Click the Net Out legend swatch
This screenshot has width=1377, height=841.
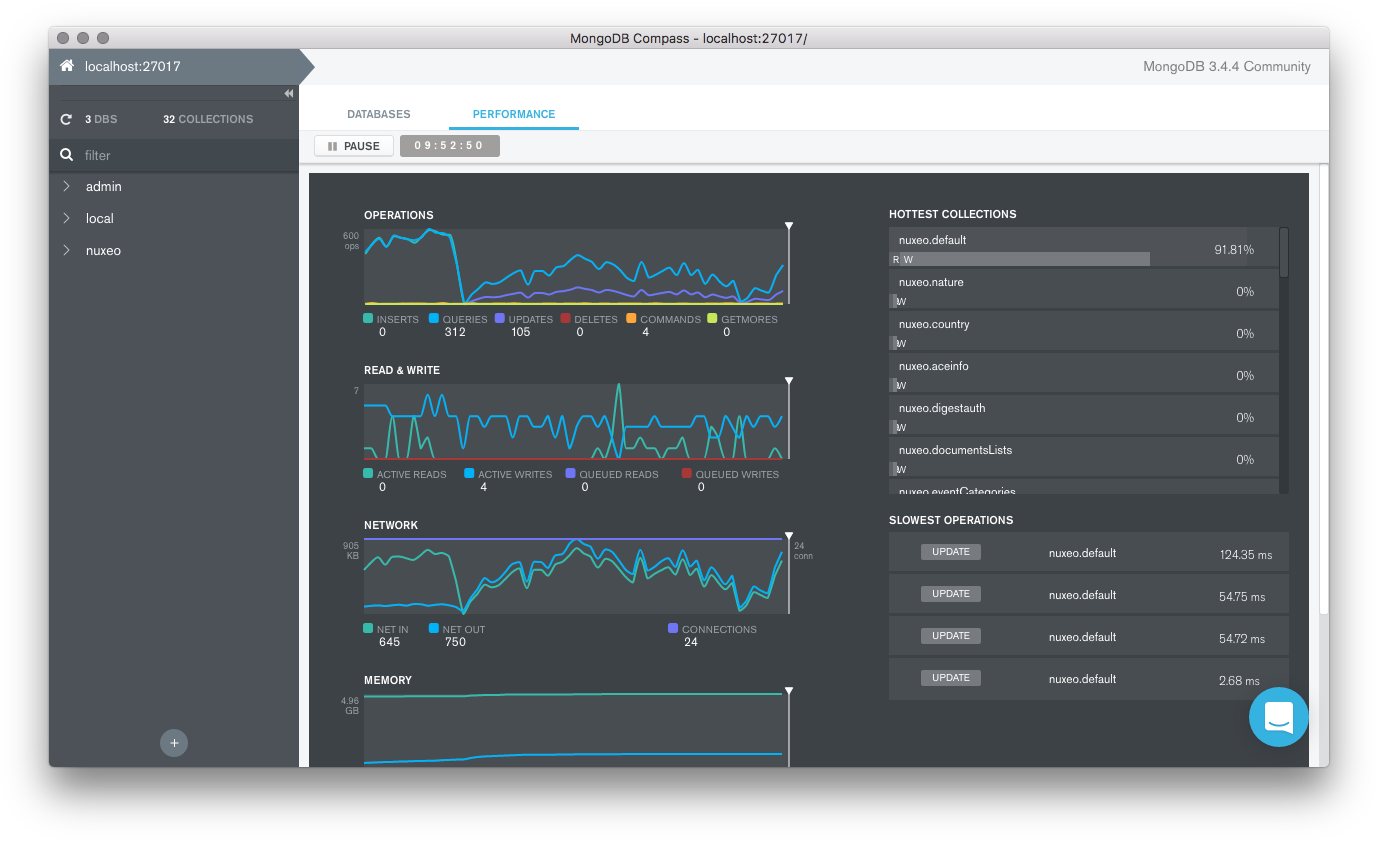tap(434, 629)
